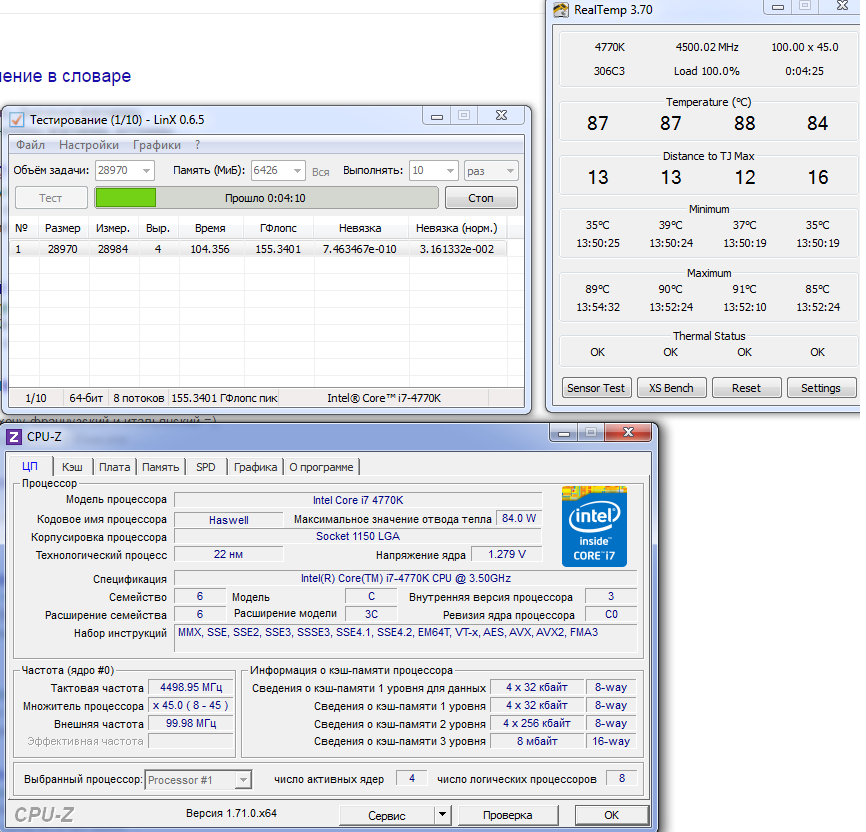Image resolution: width=866 pixels, height=832 pixels.
Task: Click the 8 потоков status bar entry
Action: point(139,398)
